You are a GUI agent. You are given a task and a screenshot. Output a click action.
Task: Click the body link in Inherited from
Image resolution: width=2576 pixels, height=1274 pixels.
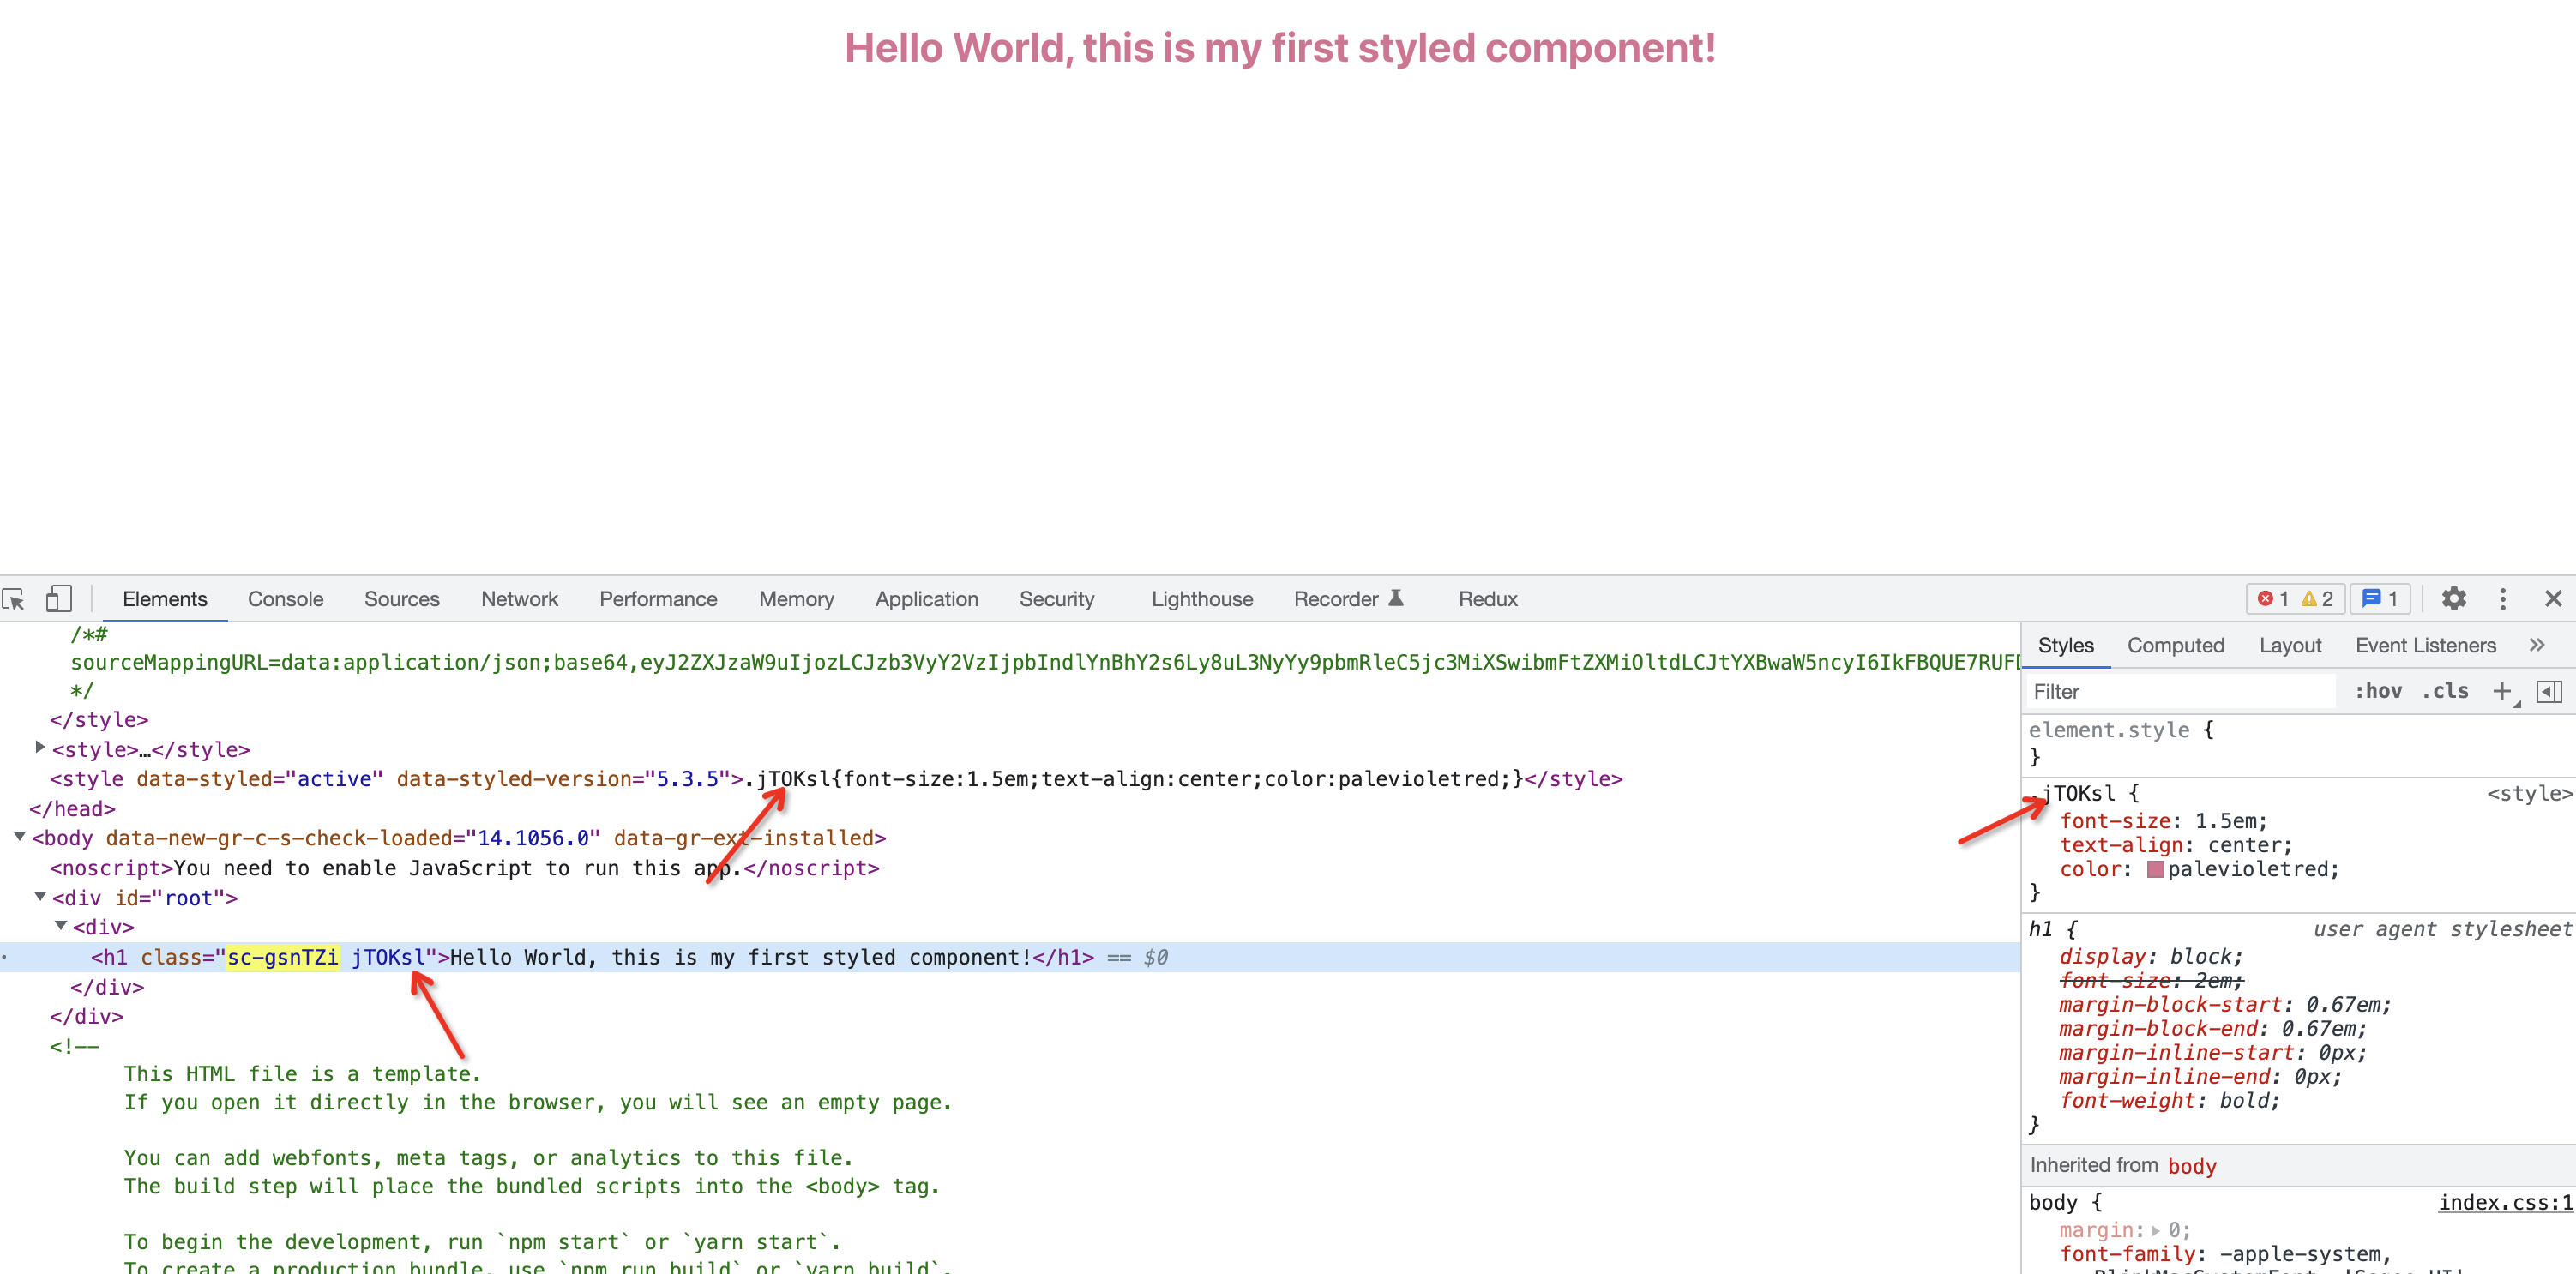[2192, 1166]
